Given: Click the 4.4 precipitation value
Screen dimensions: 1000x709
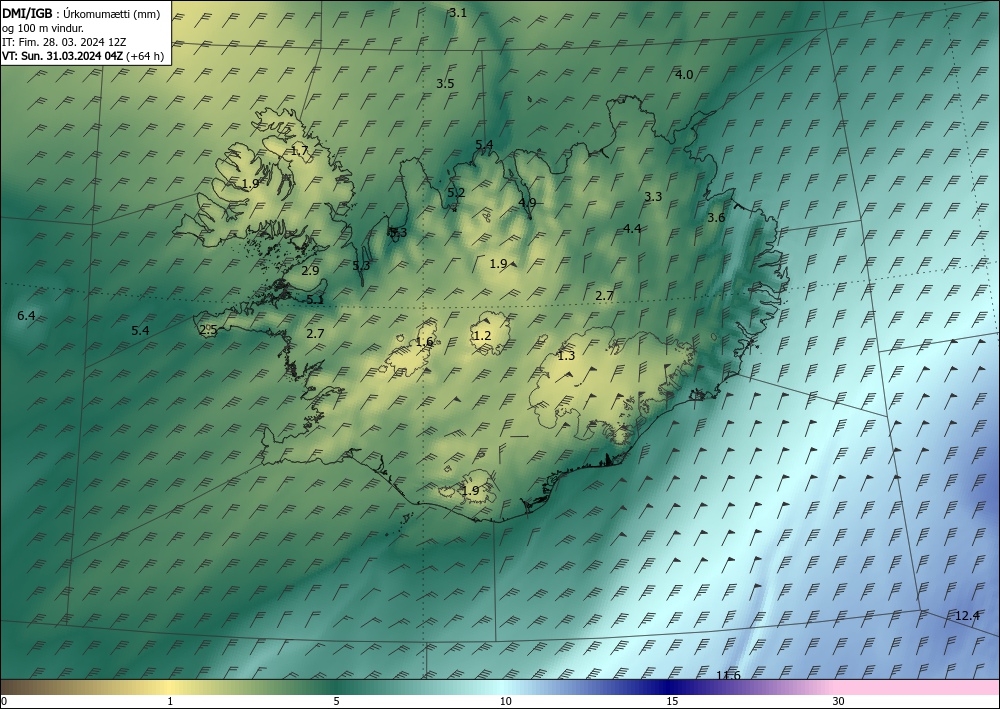Looking at the screenshot, I should click(x=632, y=228).
